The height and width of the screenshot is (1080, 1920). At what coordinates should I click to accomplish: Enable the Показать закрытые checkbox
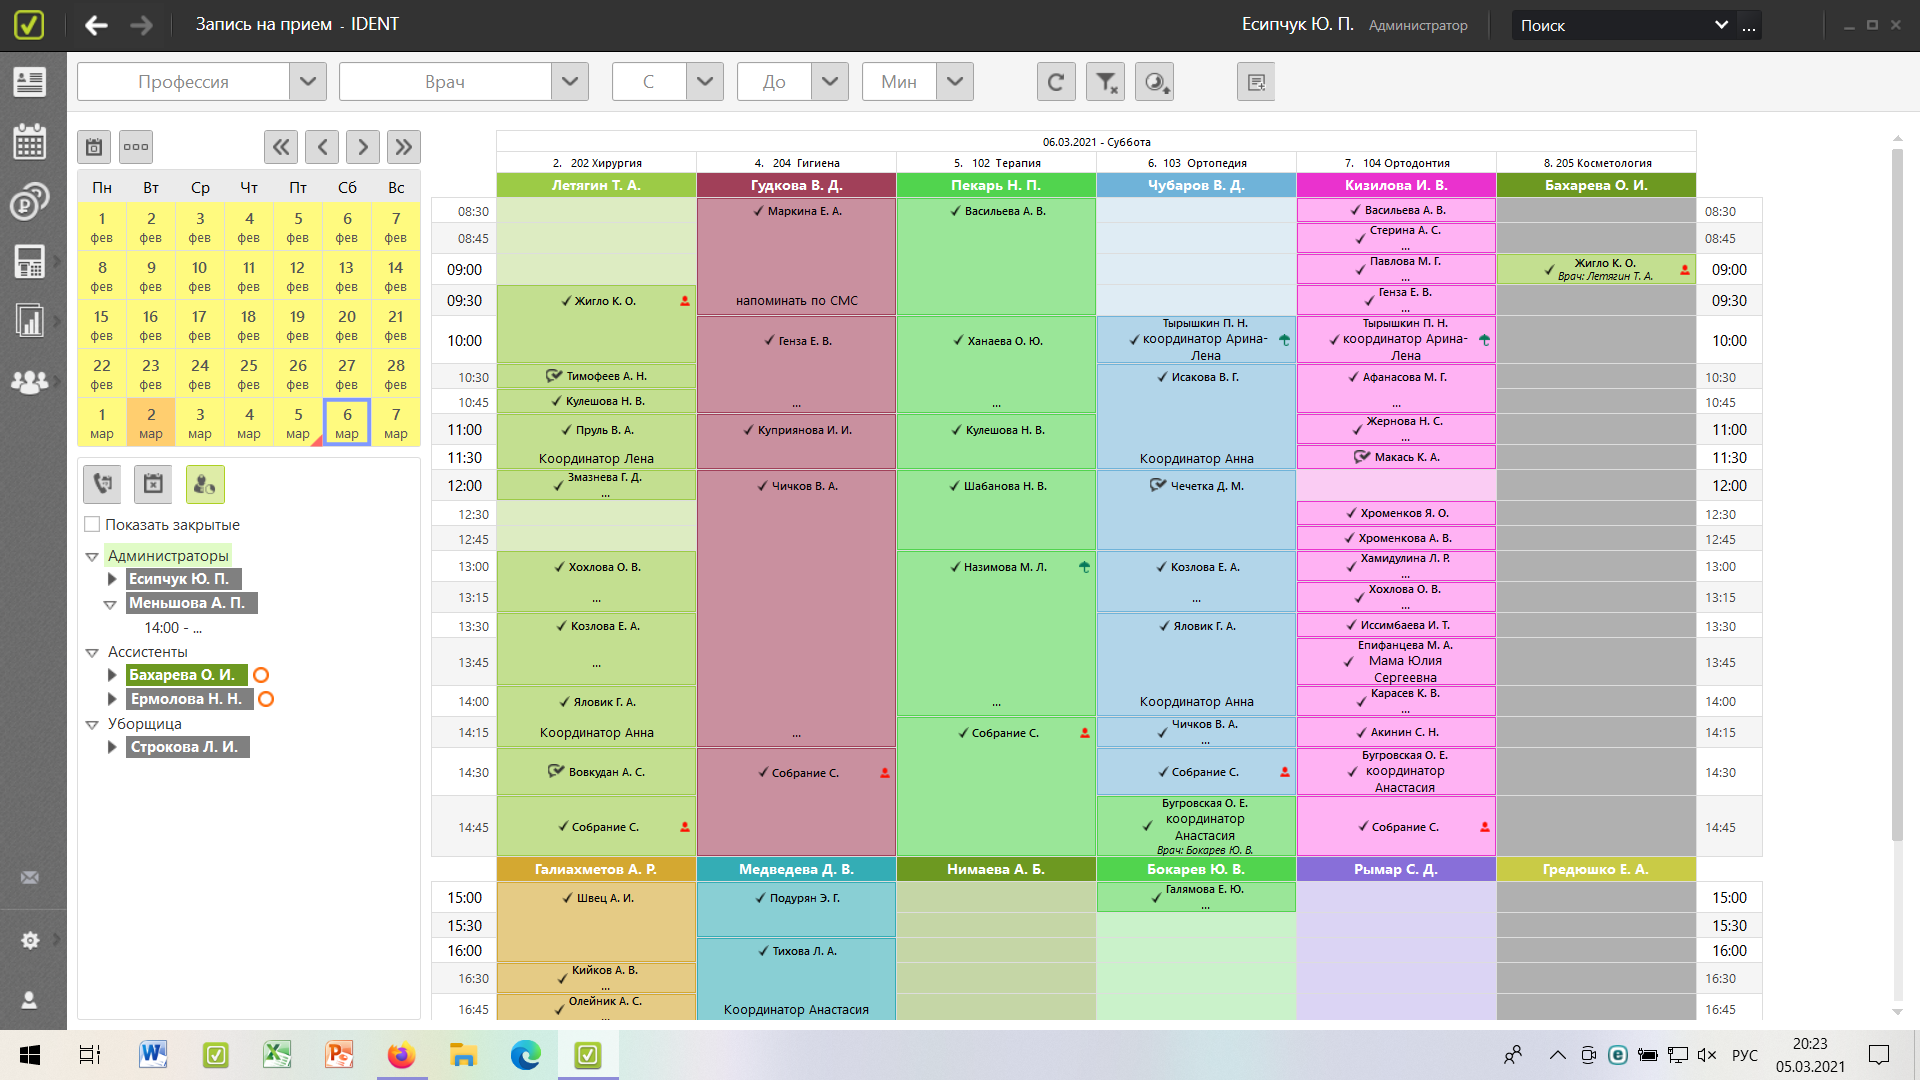[92, 524]
